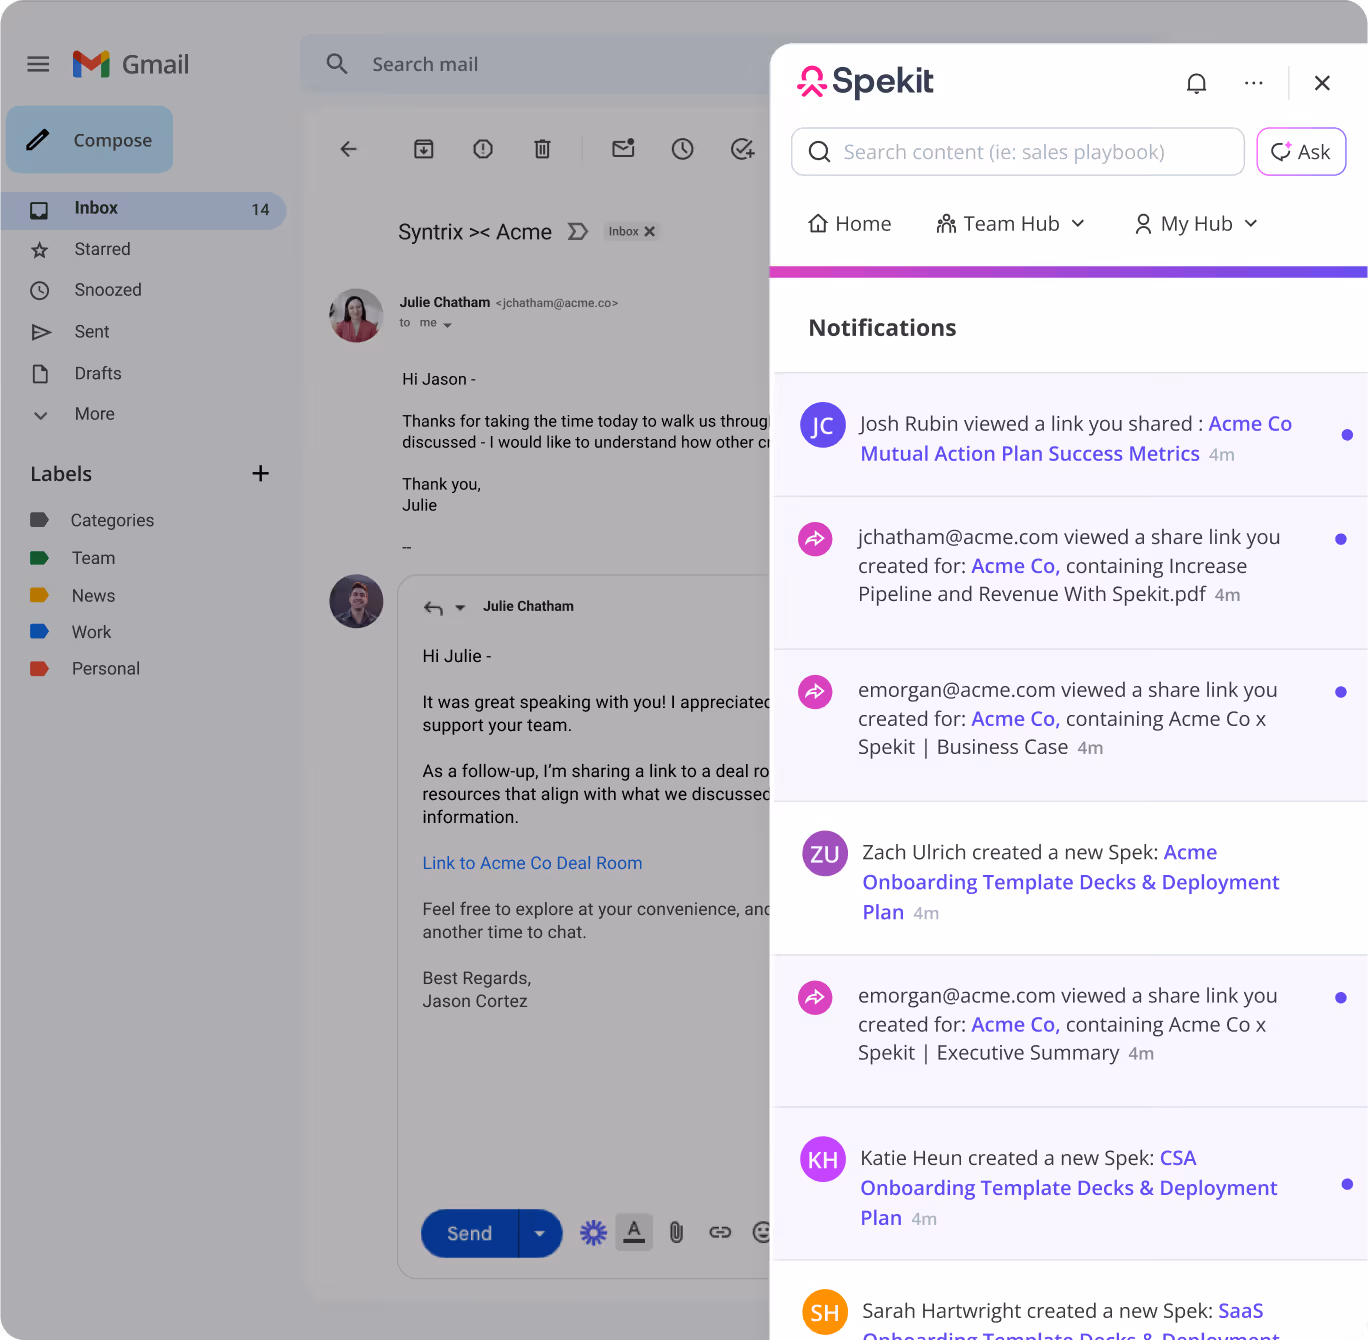This screenshot has width=1368, height=1340.
Task: Open Acme Onboarding Template Decks & Deployment Plan
Action: coord(1071,882)
